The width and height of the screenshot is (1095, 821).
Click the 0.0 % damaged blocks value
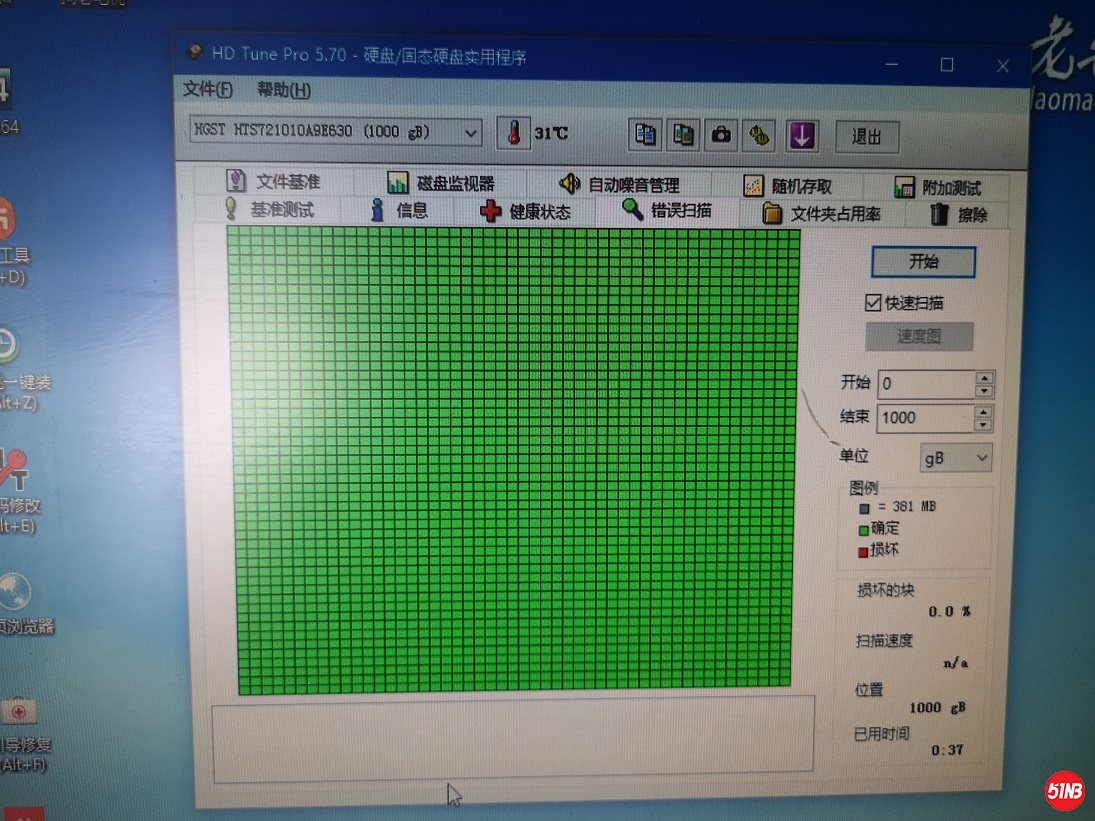[948, 612]
